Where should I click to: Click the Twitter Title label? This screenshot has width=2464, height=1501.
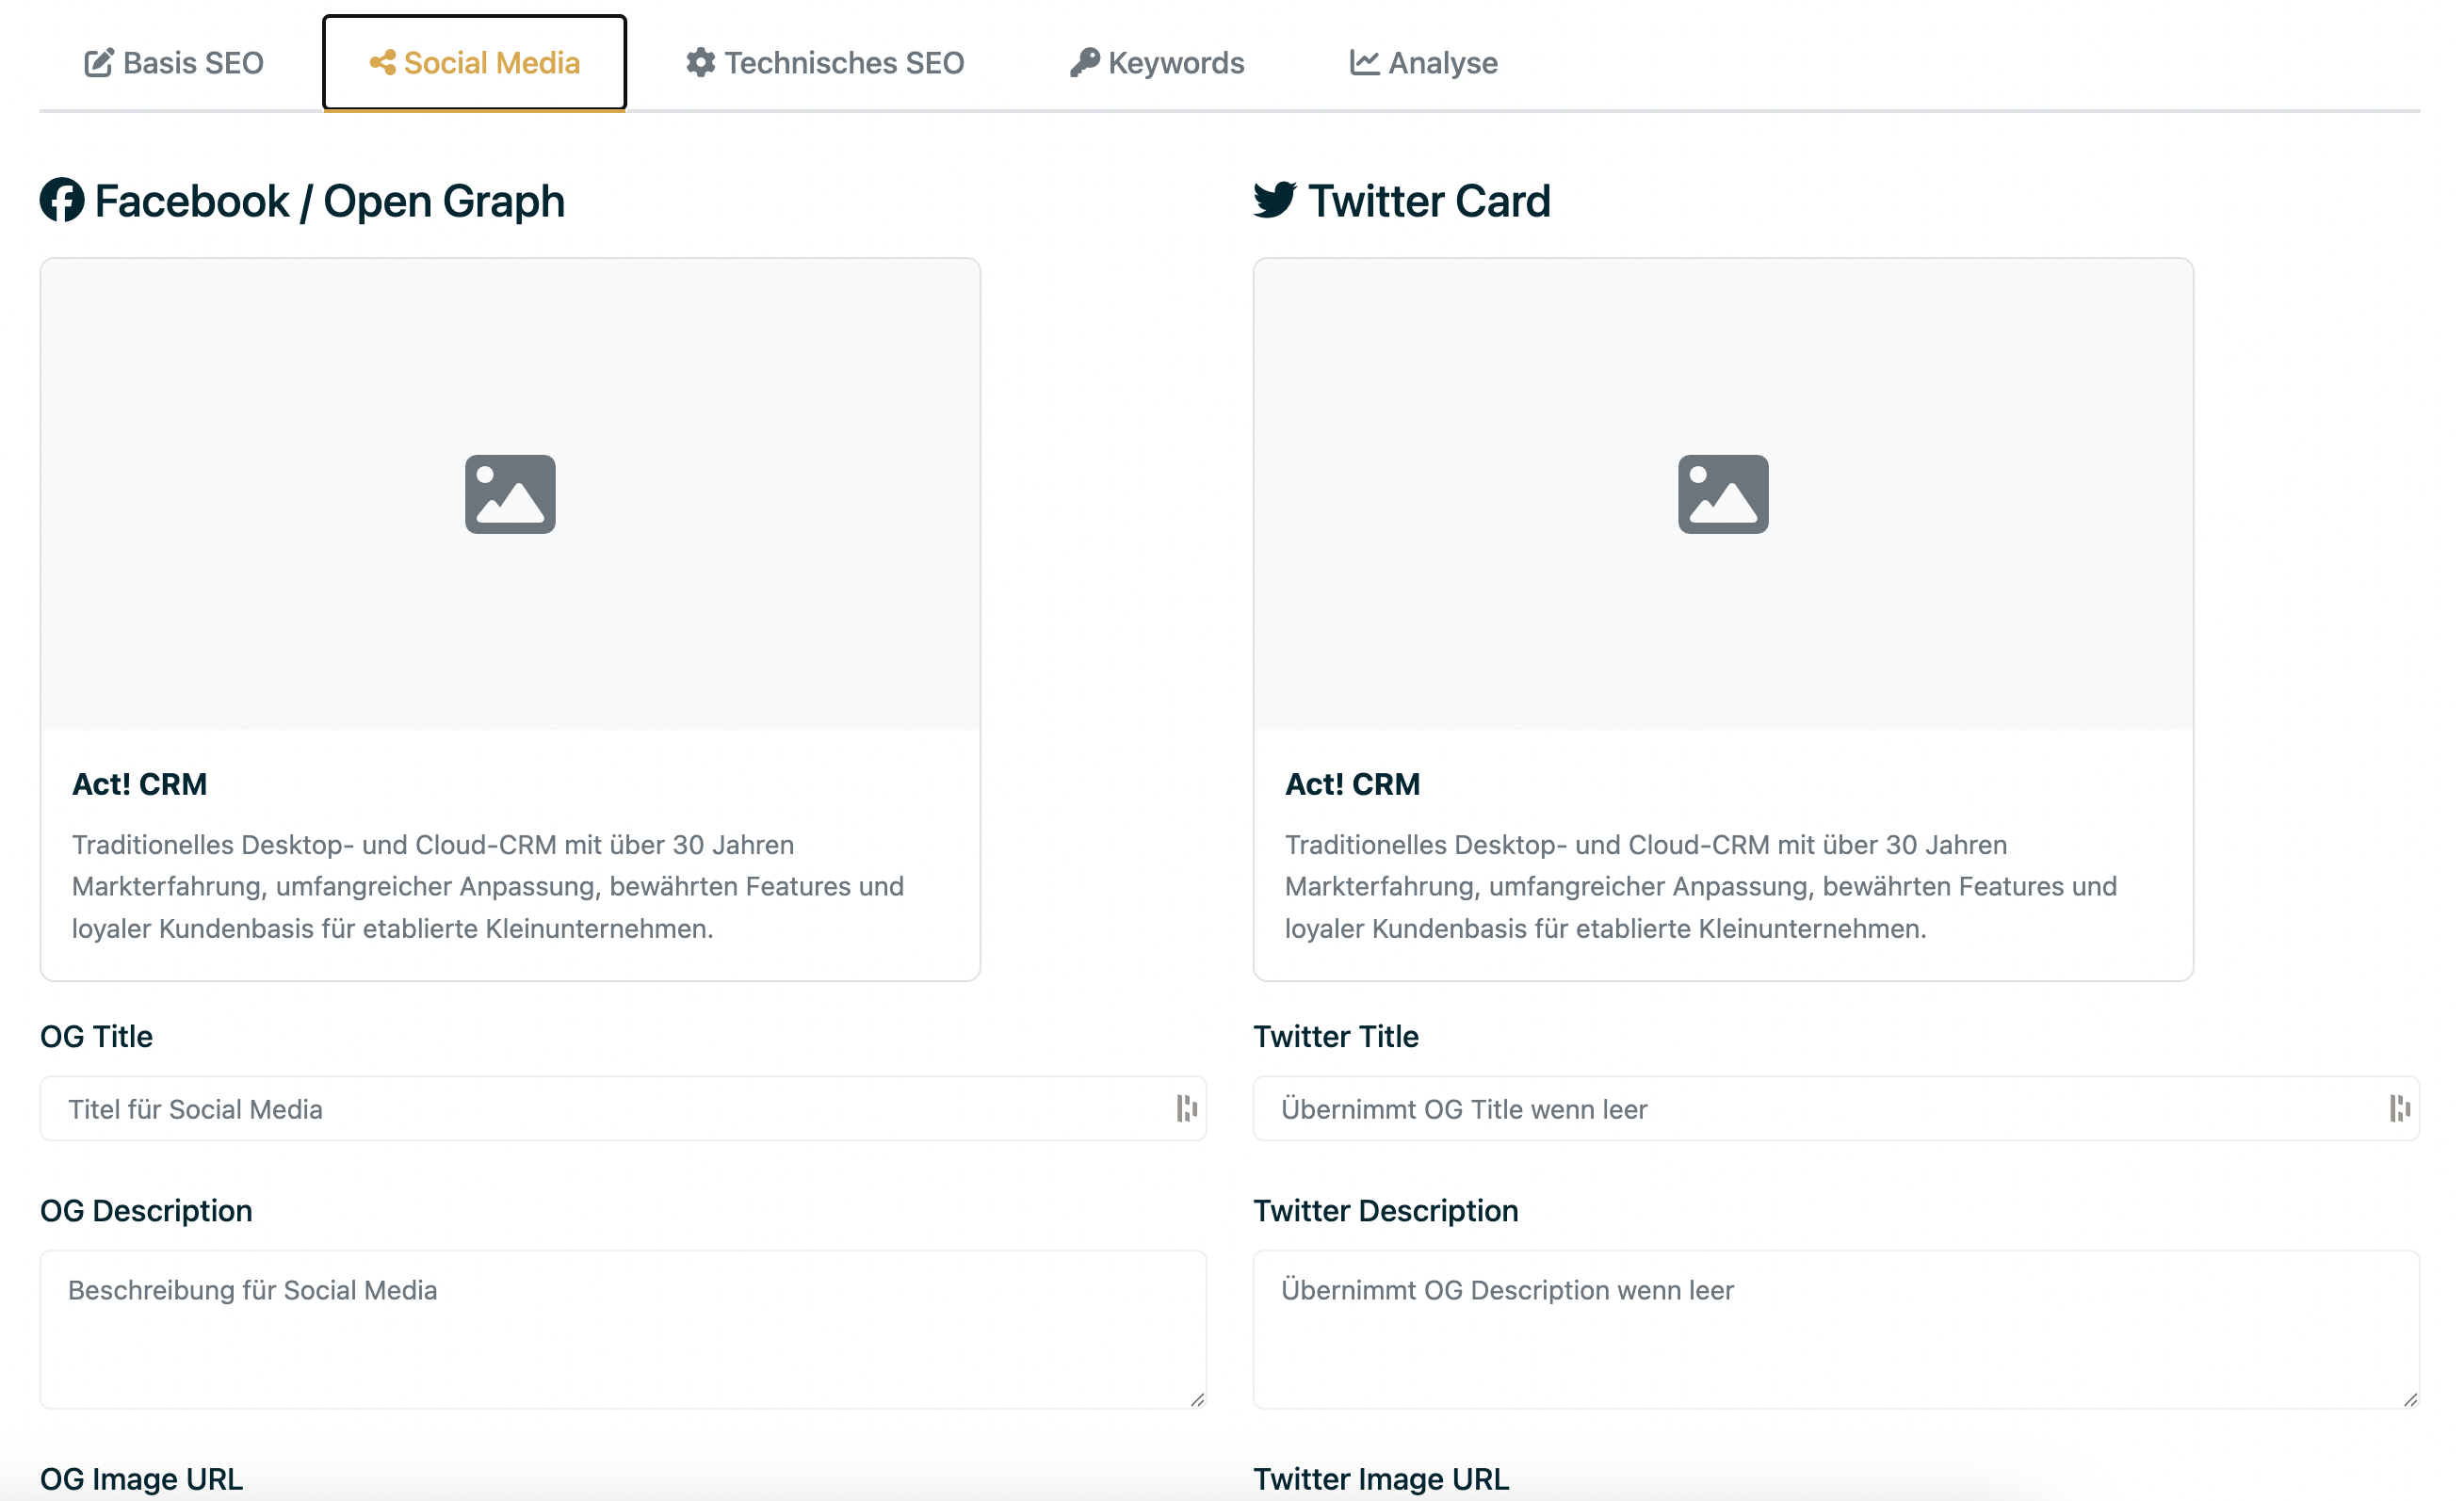click(1336, 1036)
